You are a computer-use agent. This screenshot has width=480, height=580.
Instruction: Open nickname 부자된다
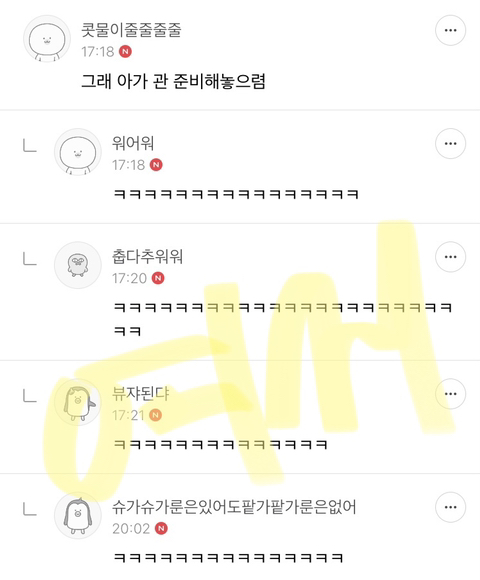point(141,394)
